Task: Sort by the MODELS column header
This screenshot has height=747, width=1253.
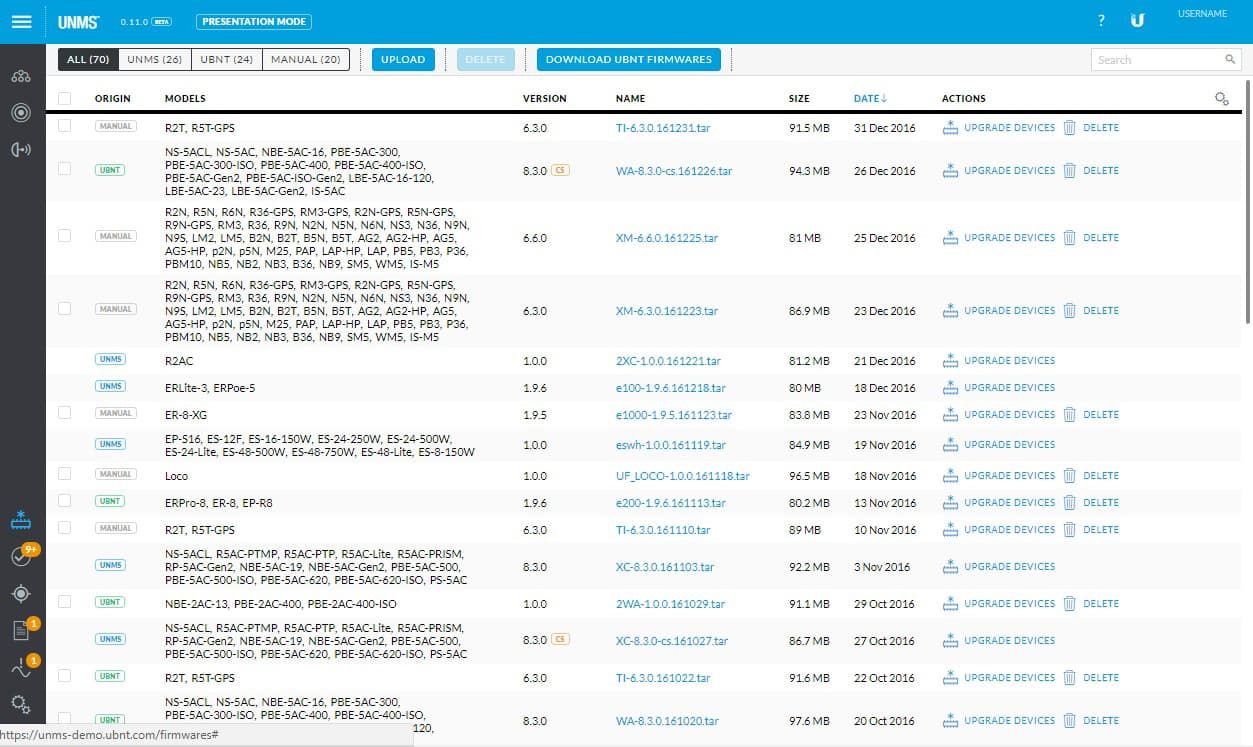Action: click(185, 99)
